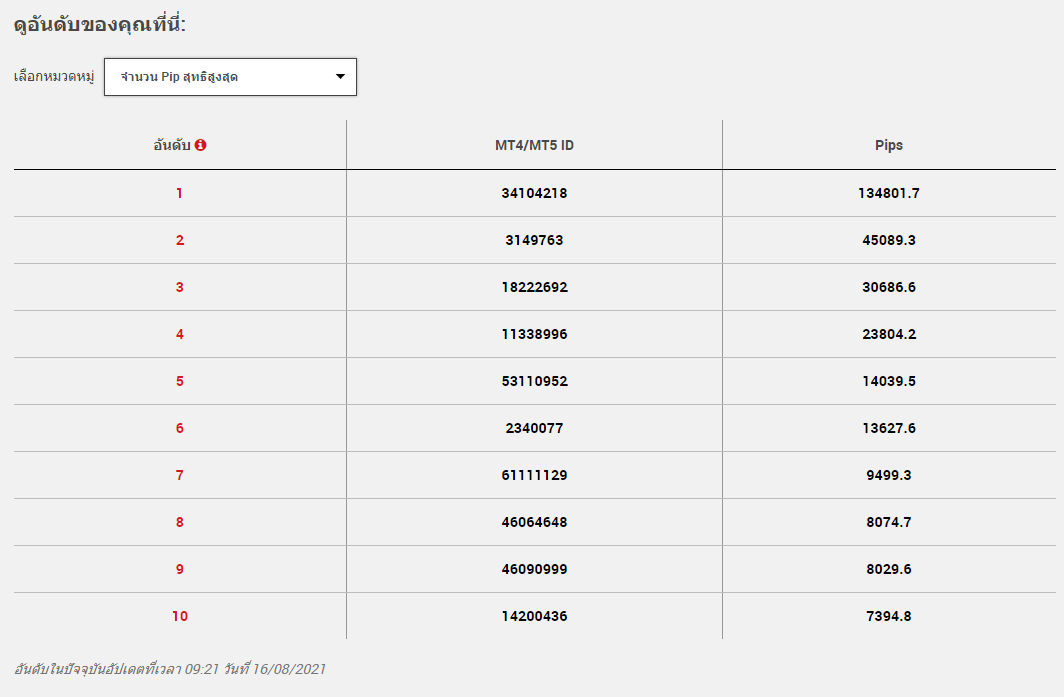Select account ID 14200436
This screenshot has width=1064, height=697.
point(534,616)
